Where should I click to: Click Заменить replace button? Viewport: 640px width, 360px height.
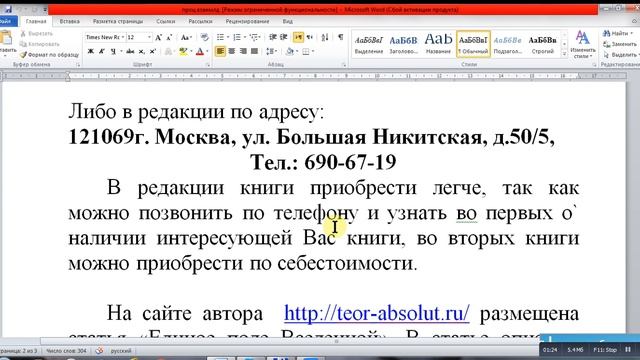coord(620,44)
